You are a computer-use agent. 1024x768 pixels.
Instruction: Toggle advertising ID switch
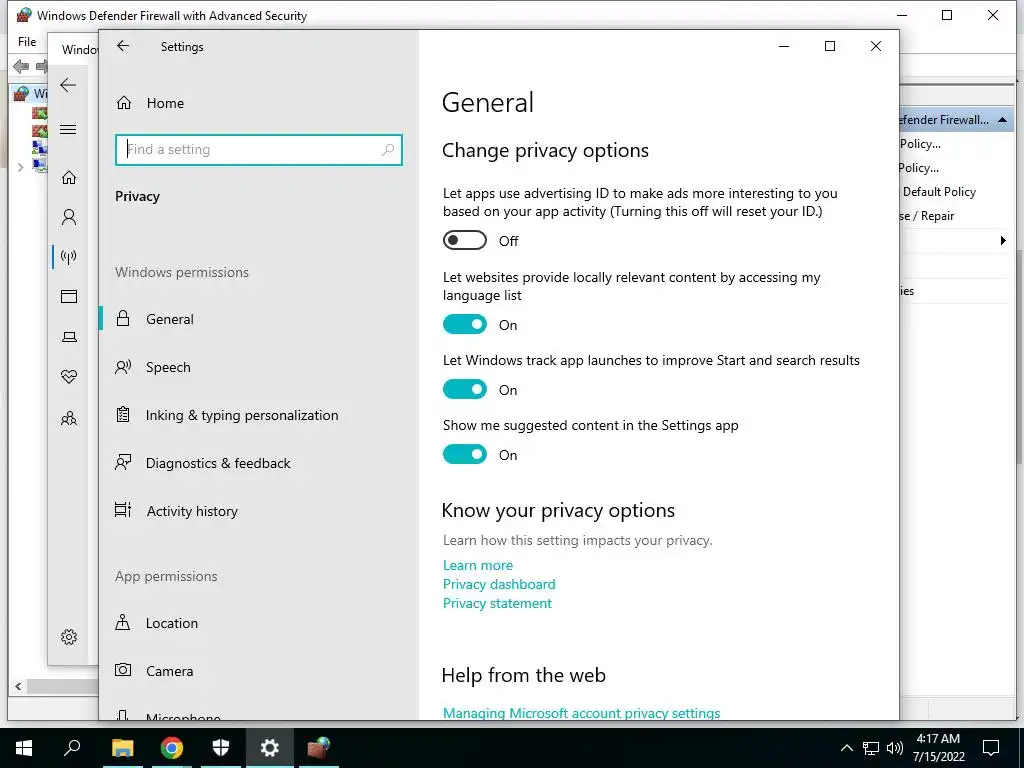pos(464,240)
